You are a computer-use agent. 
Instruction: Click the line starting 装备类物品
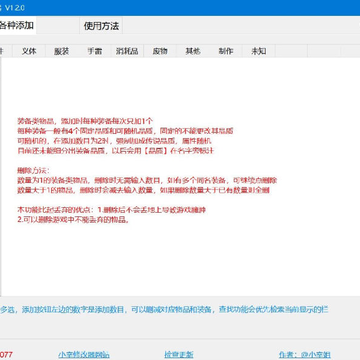[x=85, y=121]
